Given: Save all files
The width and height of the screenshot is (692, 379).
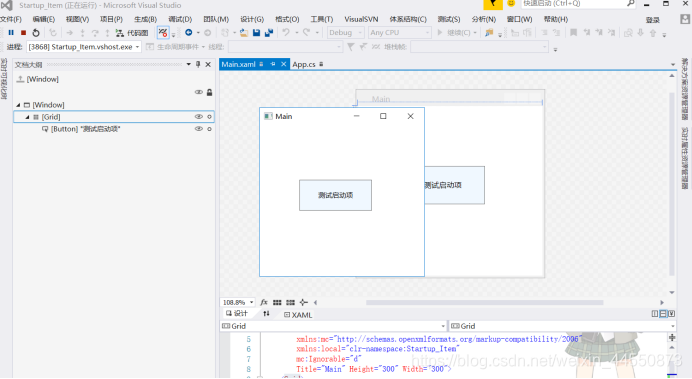Looking at the screenshot, I should [x=268, y=33].
